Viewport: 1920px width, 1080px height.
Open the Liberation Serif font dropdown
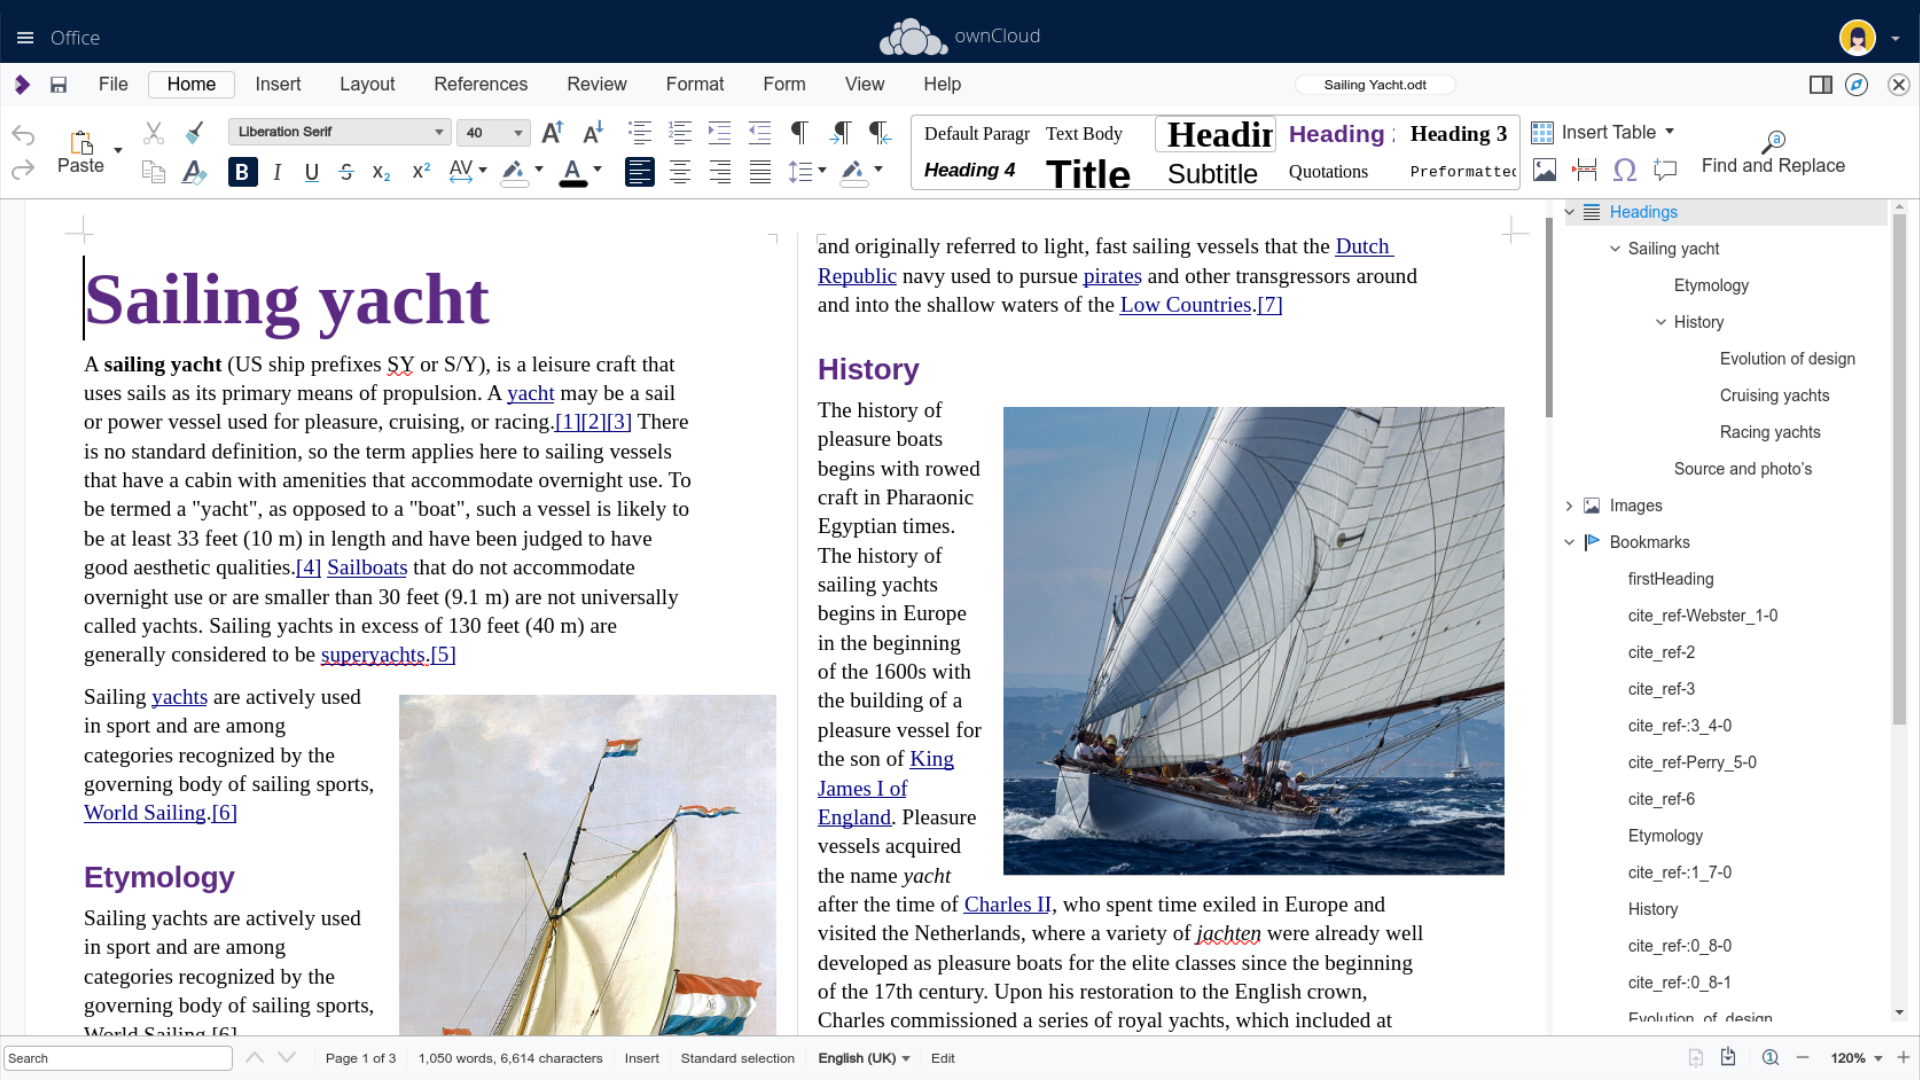point(438,132)
